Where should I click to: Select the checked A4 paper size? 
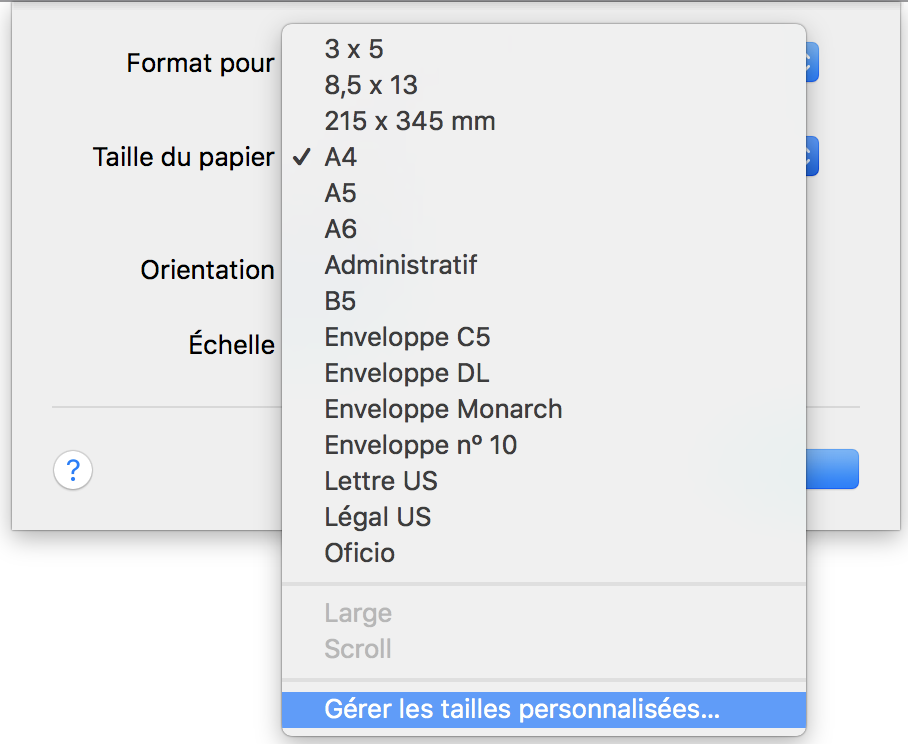[341, 157]
